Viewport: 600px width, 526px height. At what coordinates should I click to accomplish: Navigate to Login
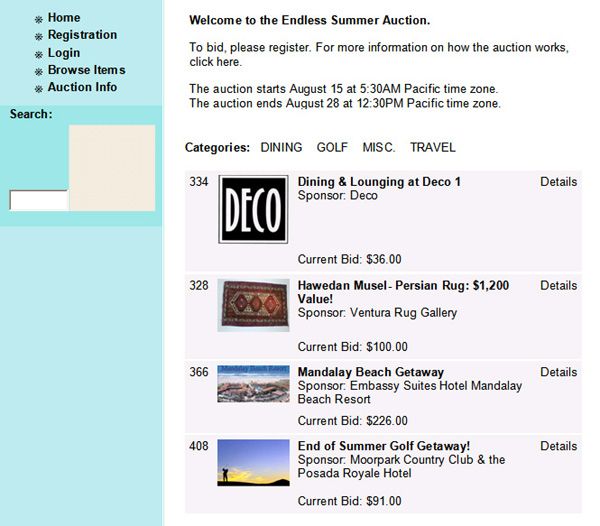[x=64, y=53]
